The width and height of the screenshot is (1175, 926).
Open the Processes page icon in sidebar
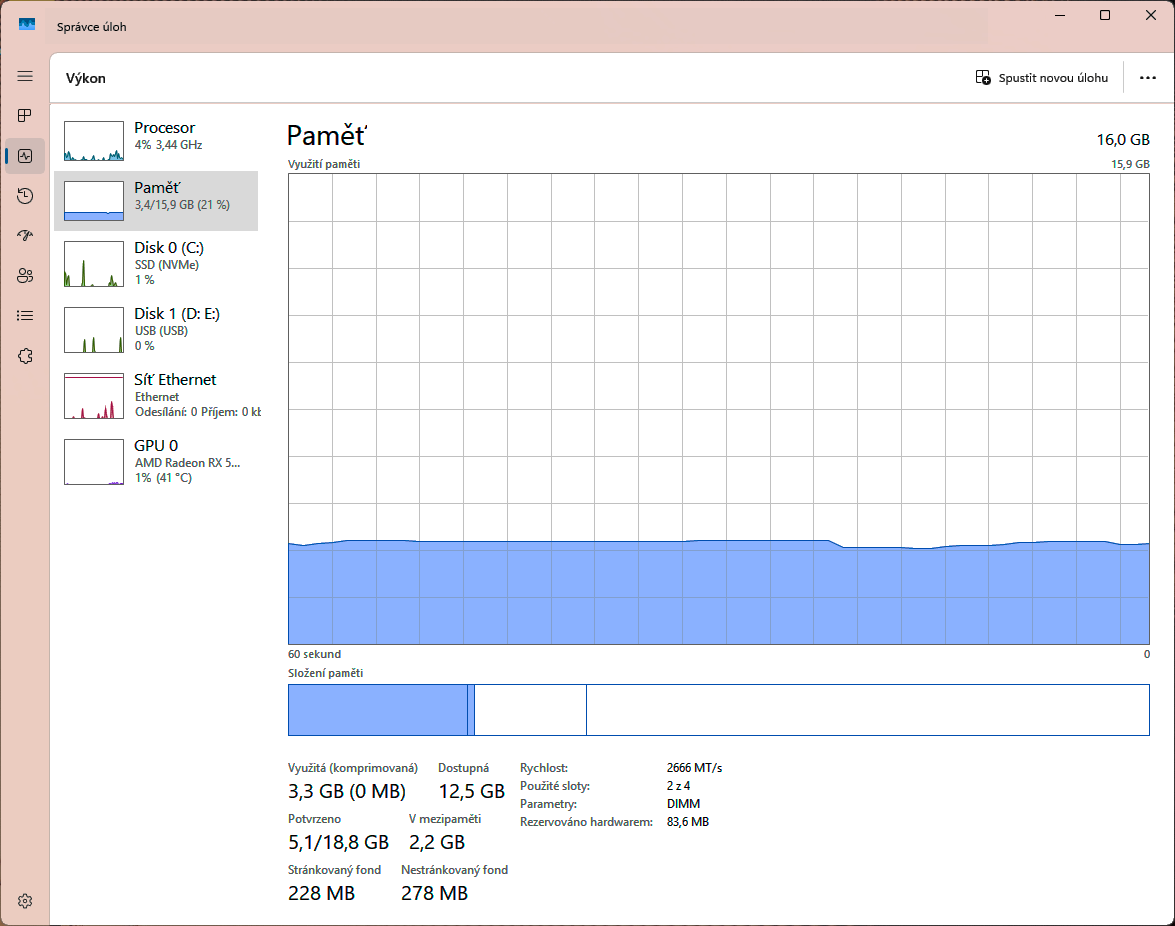tap(25, 116)
